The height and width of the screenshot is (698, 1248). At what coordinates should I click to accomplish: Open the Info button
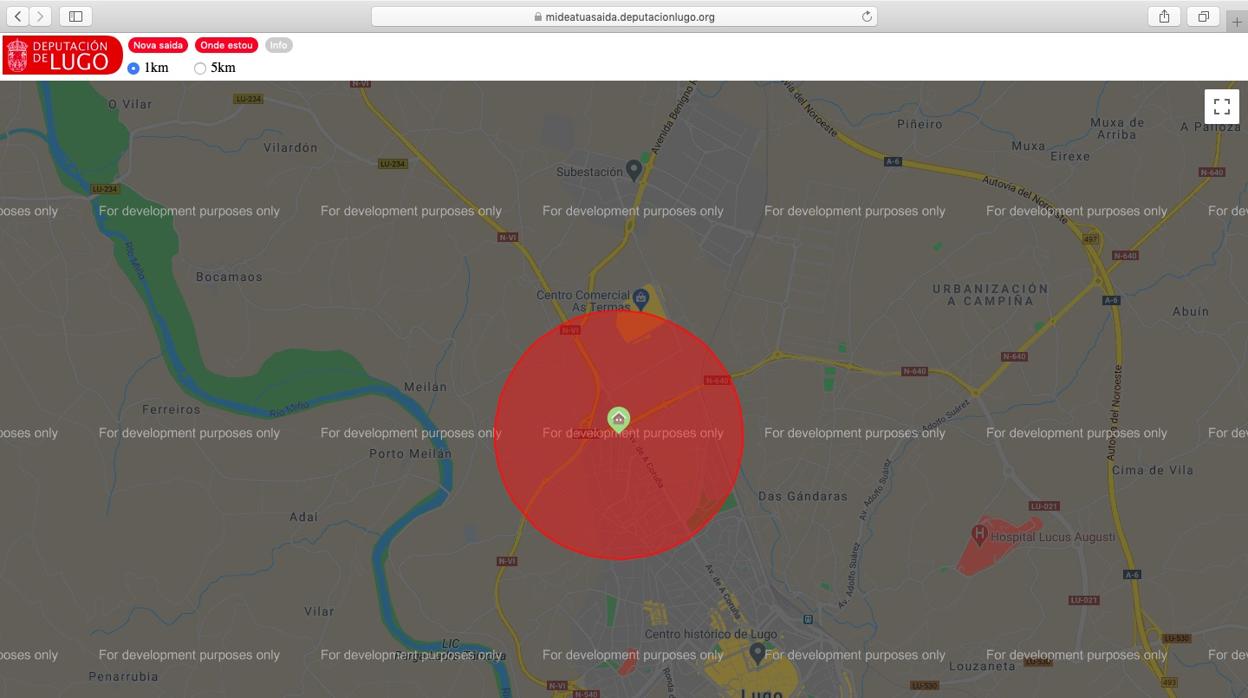point(278,45)
